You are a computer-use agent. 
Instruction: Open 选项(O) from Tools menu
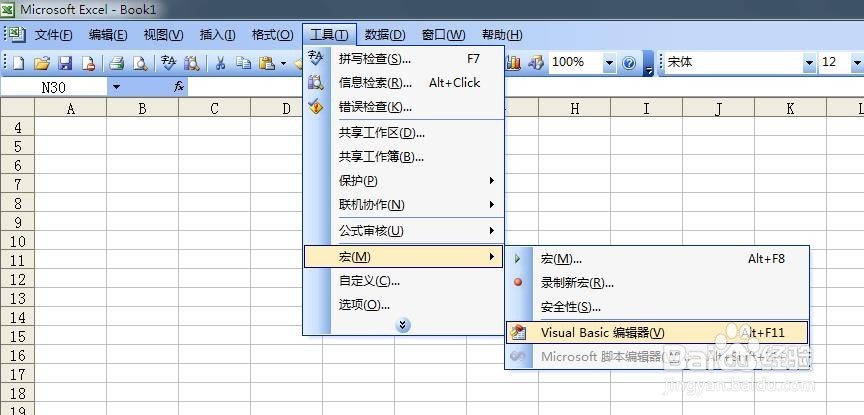pos(404,305)
